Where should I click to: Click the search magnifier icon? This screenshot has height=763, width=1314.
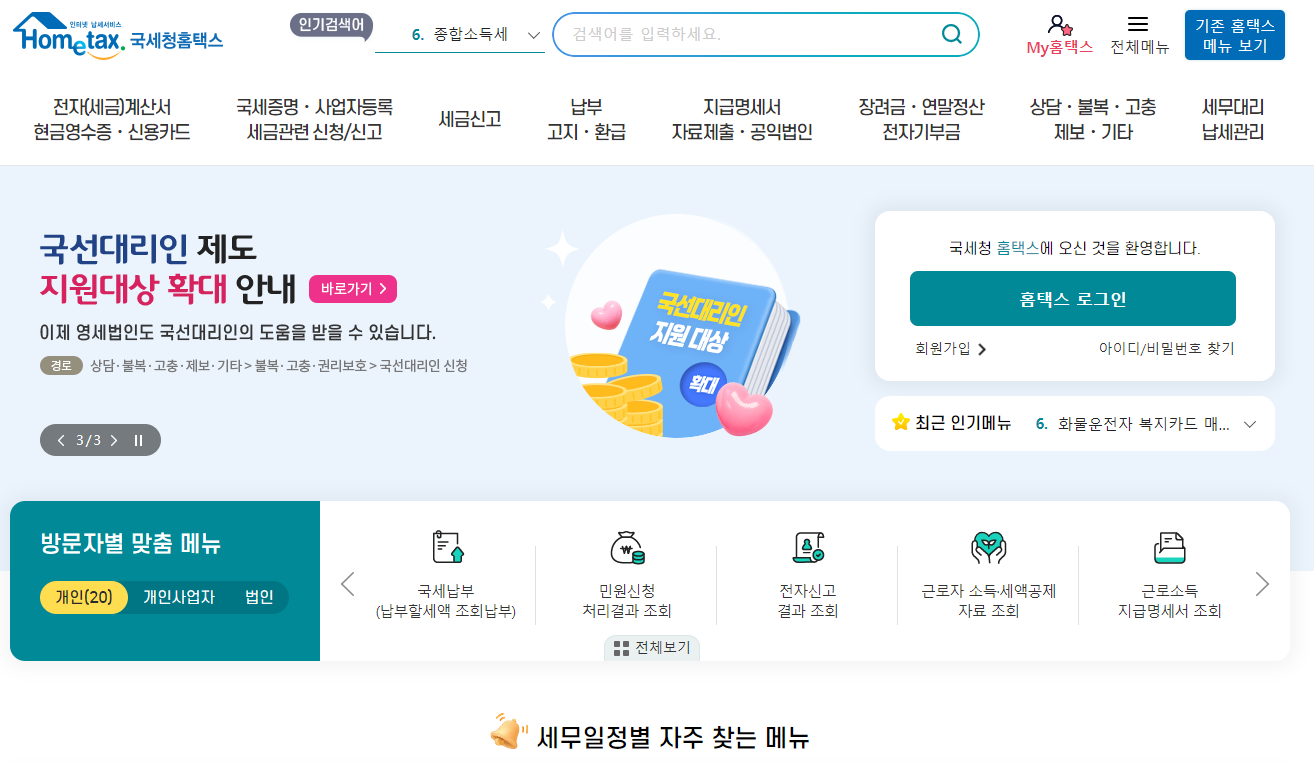[949, 34]
